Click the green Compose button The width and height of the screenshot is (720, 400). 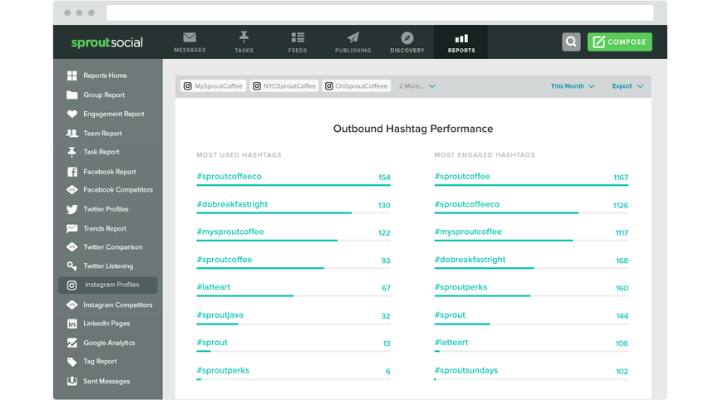point(619,42)
